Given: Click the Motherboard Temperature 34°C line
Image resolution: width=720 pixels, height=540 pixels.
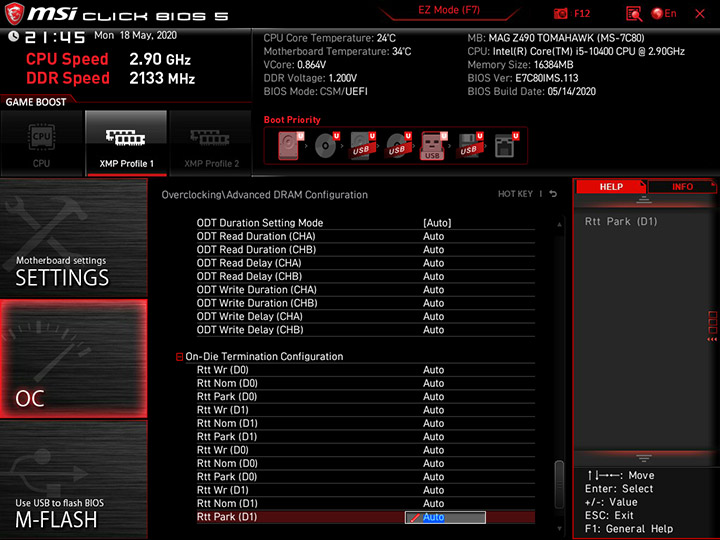Looking at the screenshot, I should 338,51.
